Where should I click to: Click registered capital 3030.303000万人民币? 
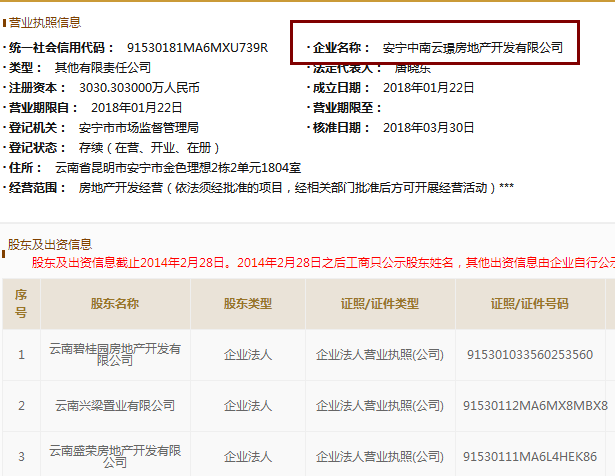(x=139, y=88)
